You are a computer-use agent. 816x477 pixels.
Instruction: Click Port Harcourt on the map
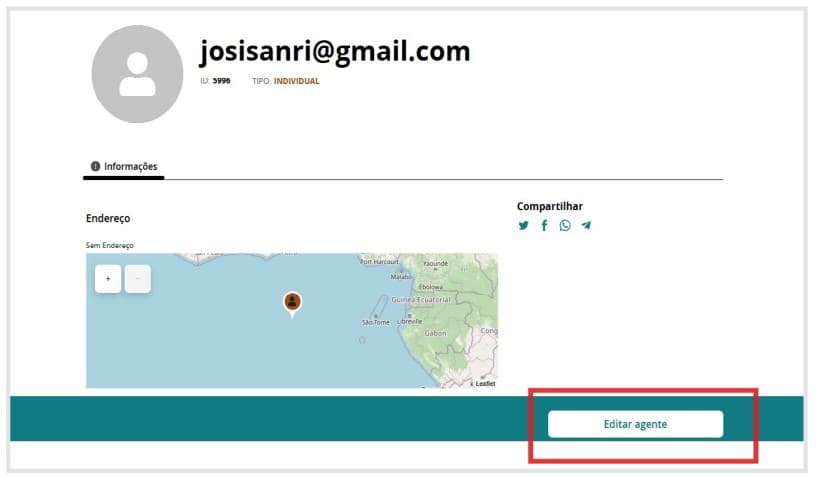tap(380, 261)
